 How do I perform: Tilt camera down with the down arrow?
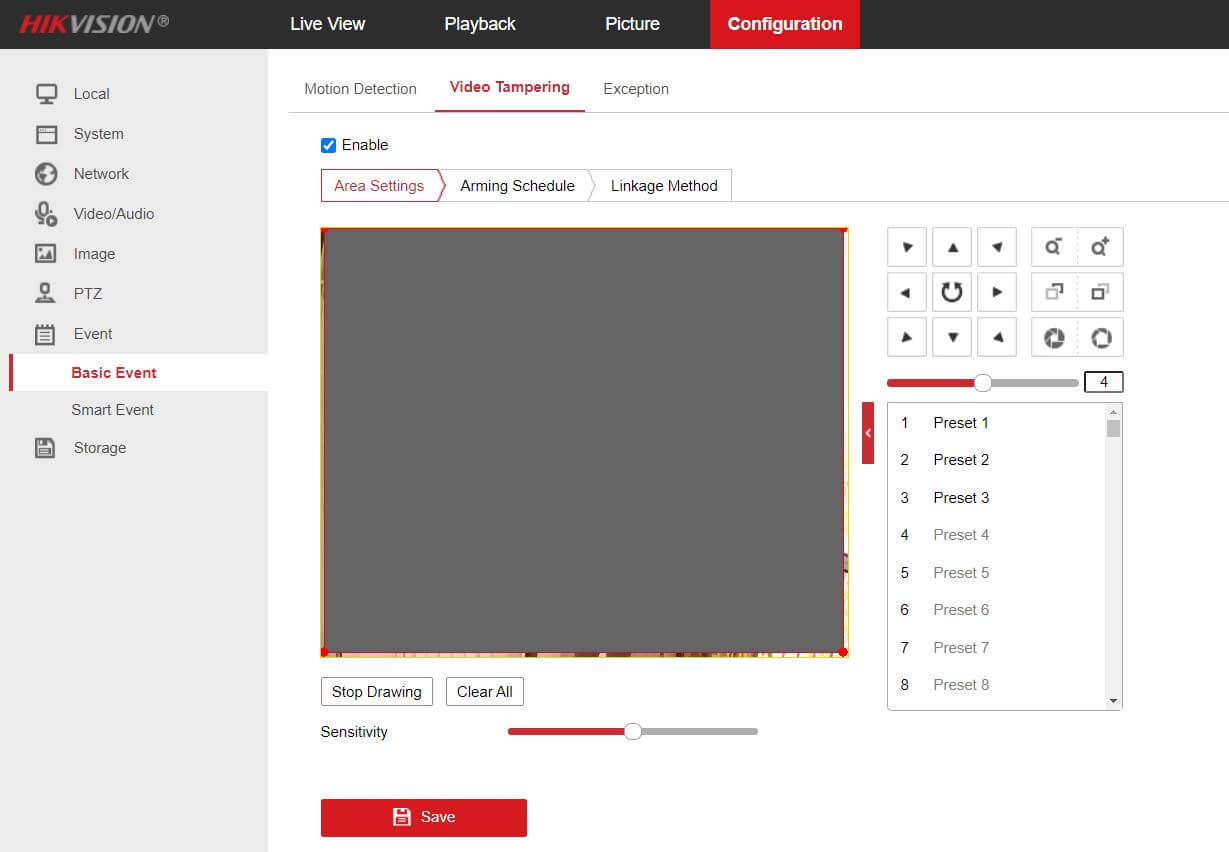[x=952, y=337]
